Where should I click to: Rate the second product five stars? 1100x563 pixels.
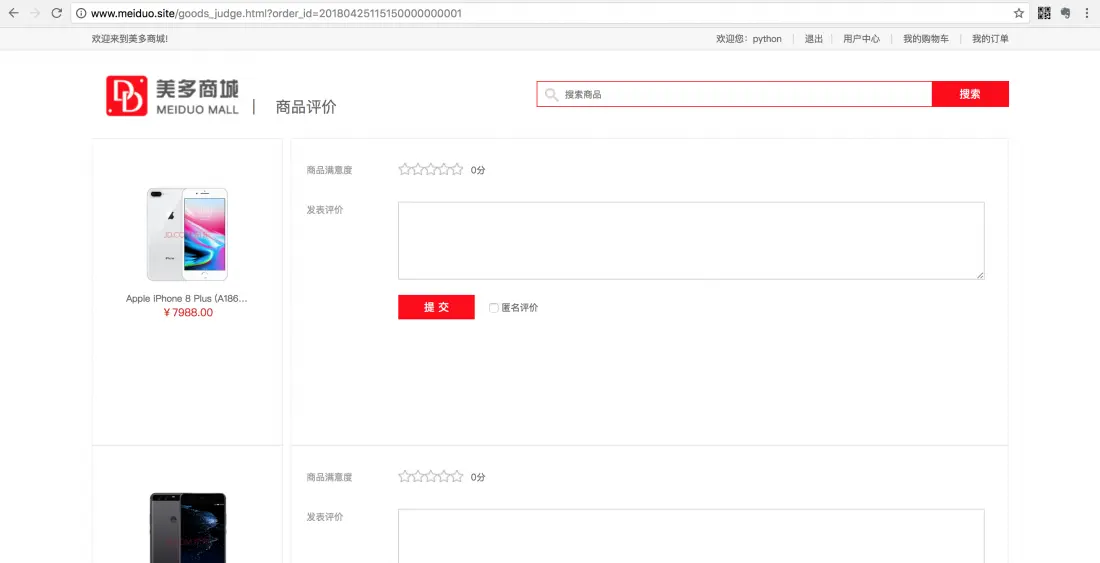click(x=457, y=477)
